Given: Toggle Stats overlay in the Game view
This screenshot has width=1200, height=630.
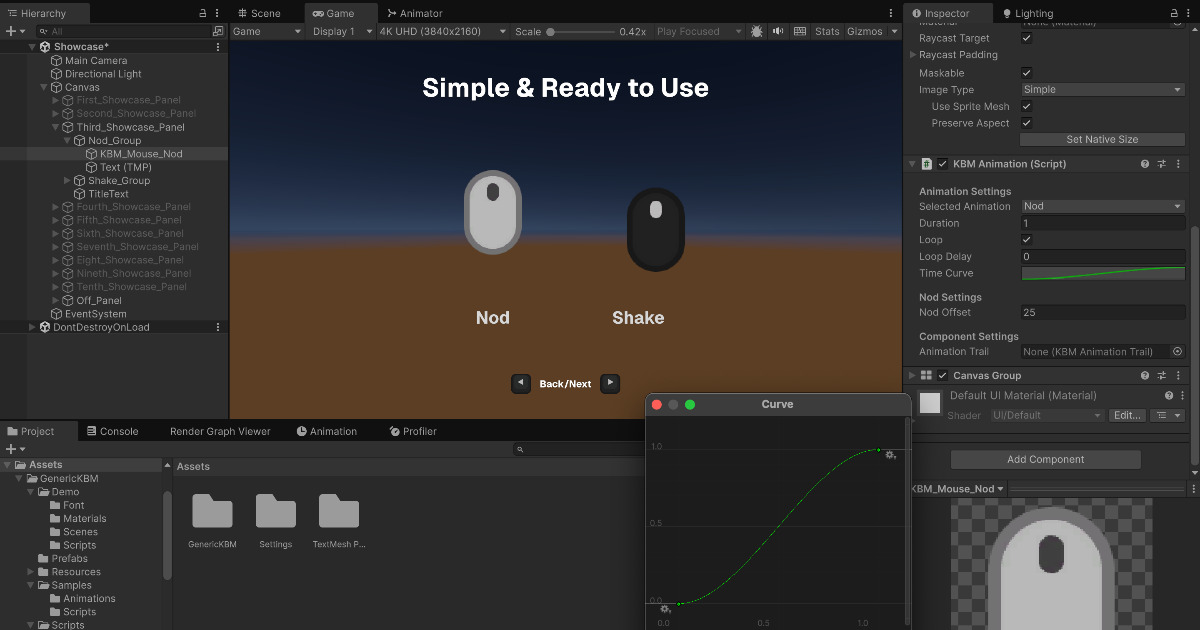Looking at the screenshot, I should click(827, 31).
